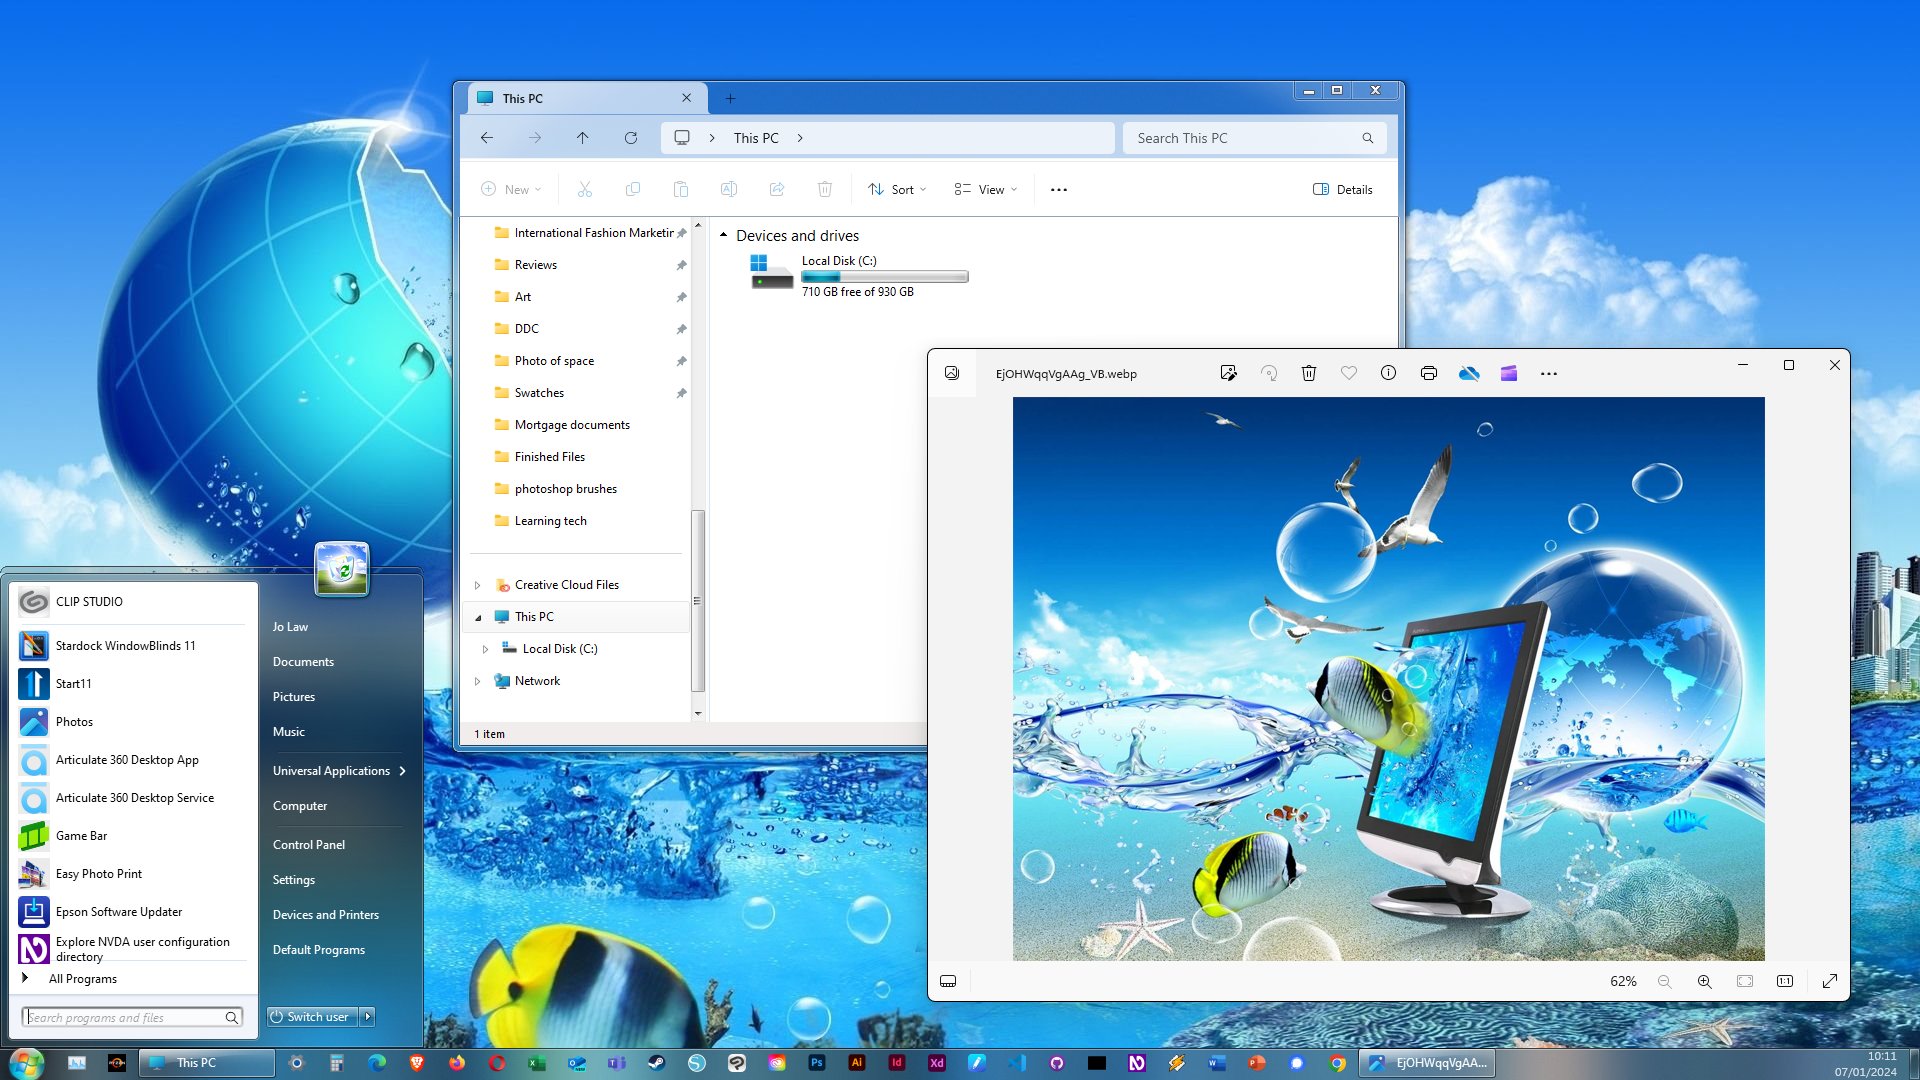Open Control Panel from the Start menu
Image resolution: width=1920 pixels, height=1080 pixels.
point(309,844)
